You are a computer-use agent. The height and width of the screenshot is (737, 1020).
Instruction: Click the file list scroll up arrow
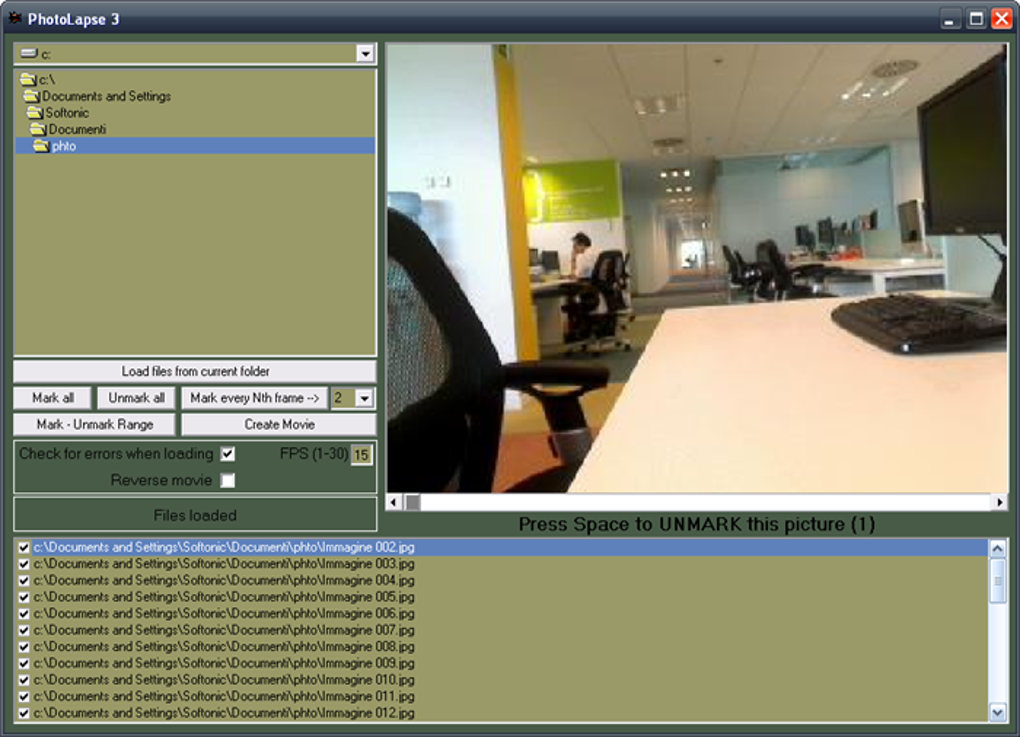pos(998,549)
